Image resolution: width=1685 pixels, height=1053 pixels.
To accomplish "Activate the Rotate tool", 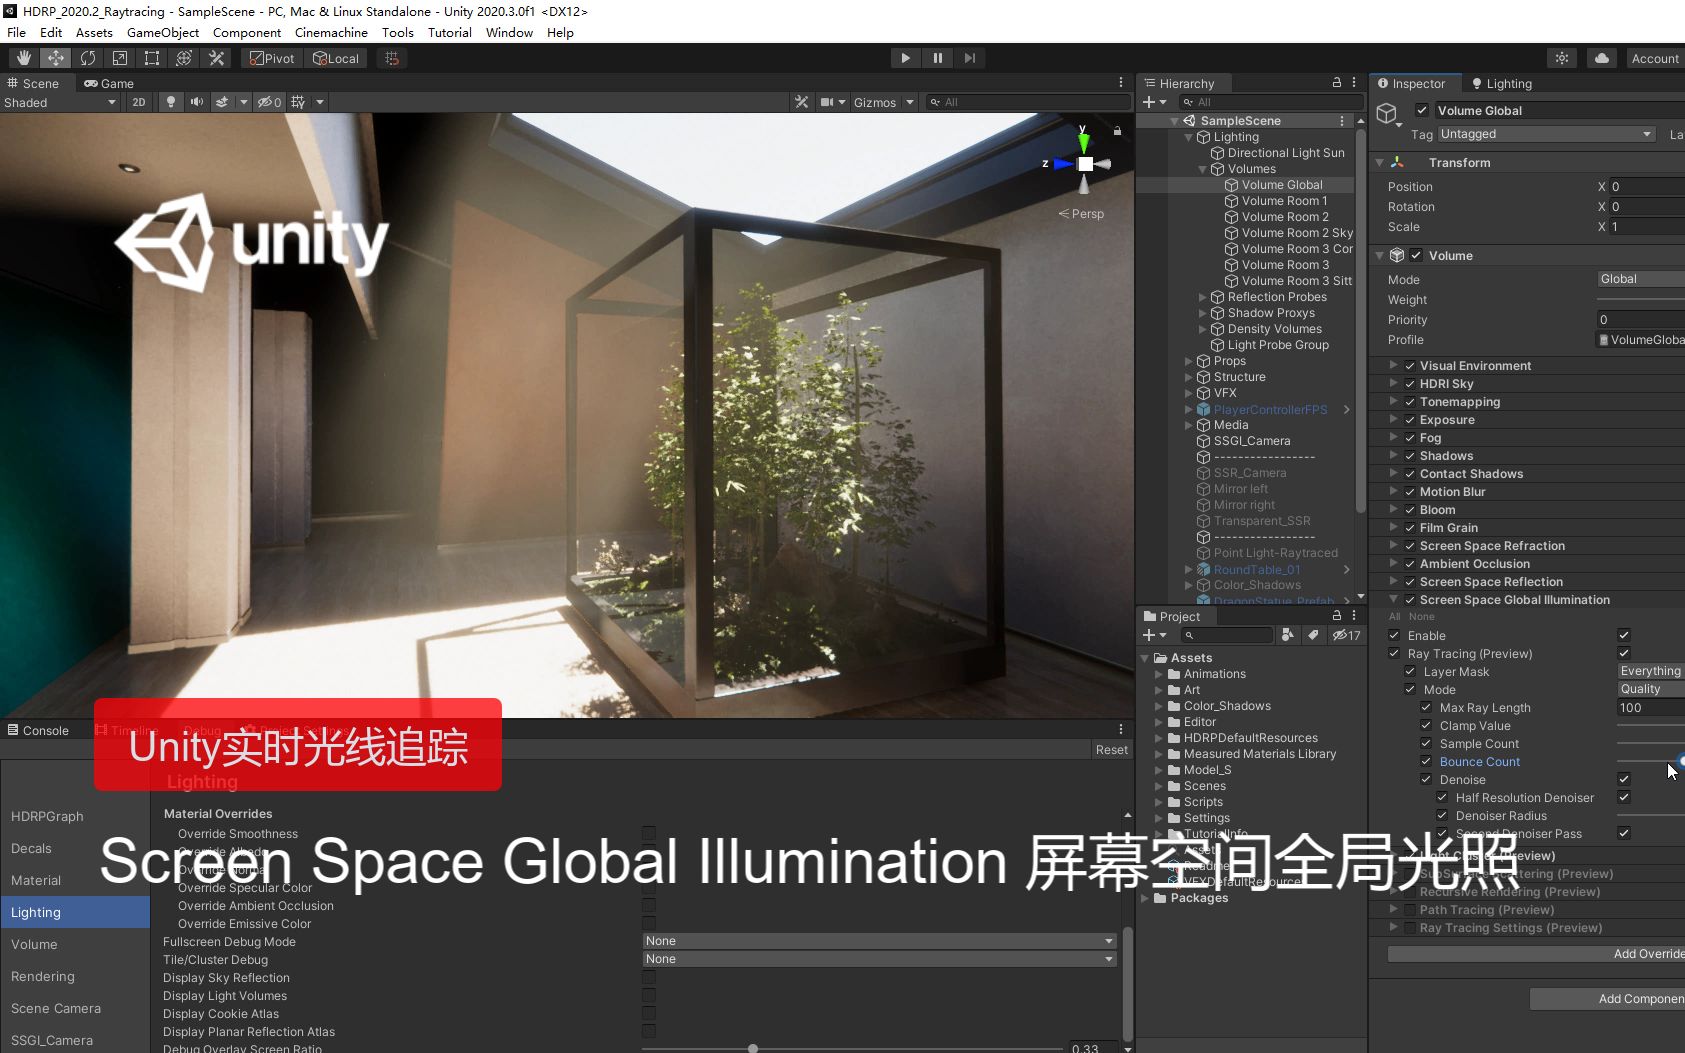I will pyautogui.click(x=88, y=57).
